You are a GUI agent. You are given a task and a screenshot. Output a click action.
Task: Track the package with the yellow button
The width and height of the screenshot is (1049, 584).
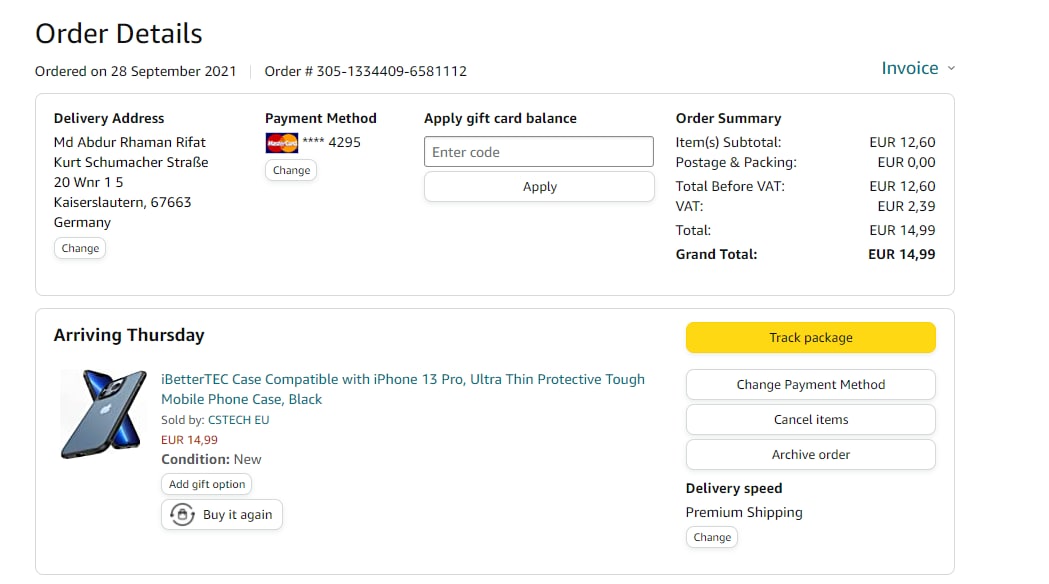click(810, 338)
